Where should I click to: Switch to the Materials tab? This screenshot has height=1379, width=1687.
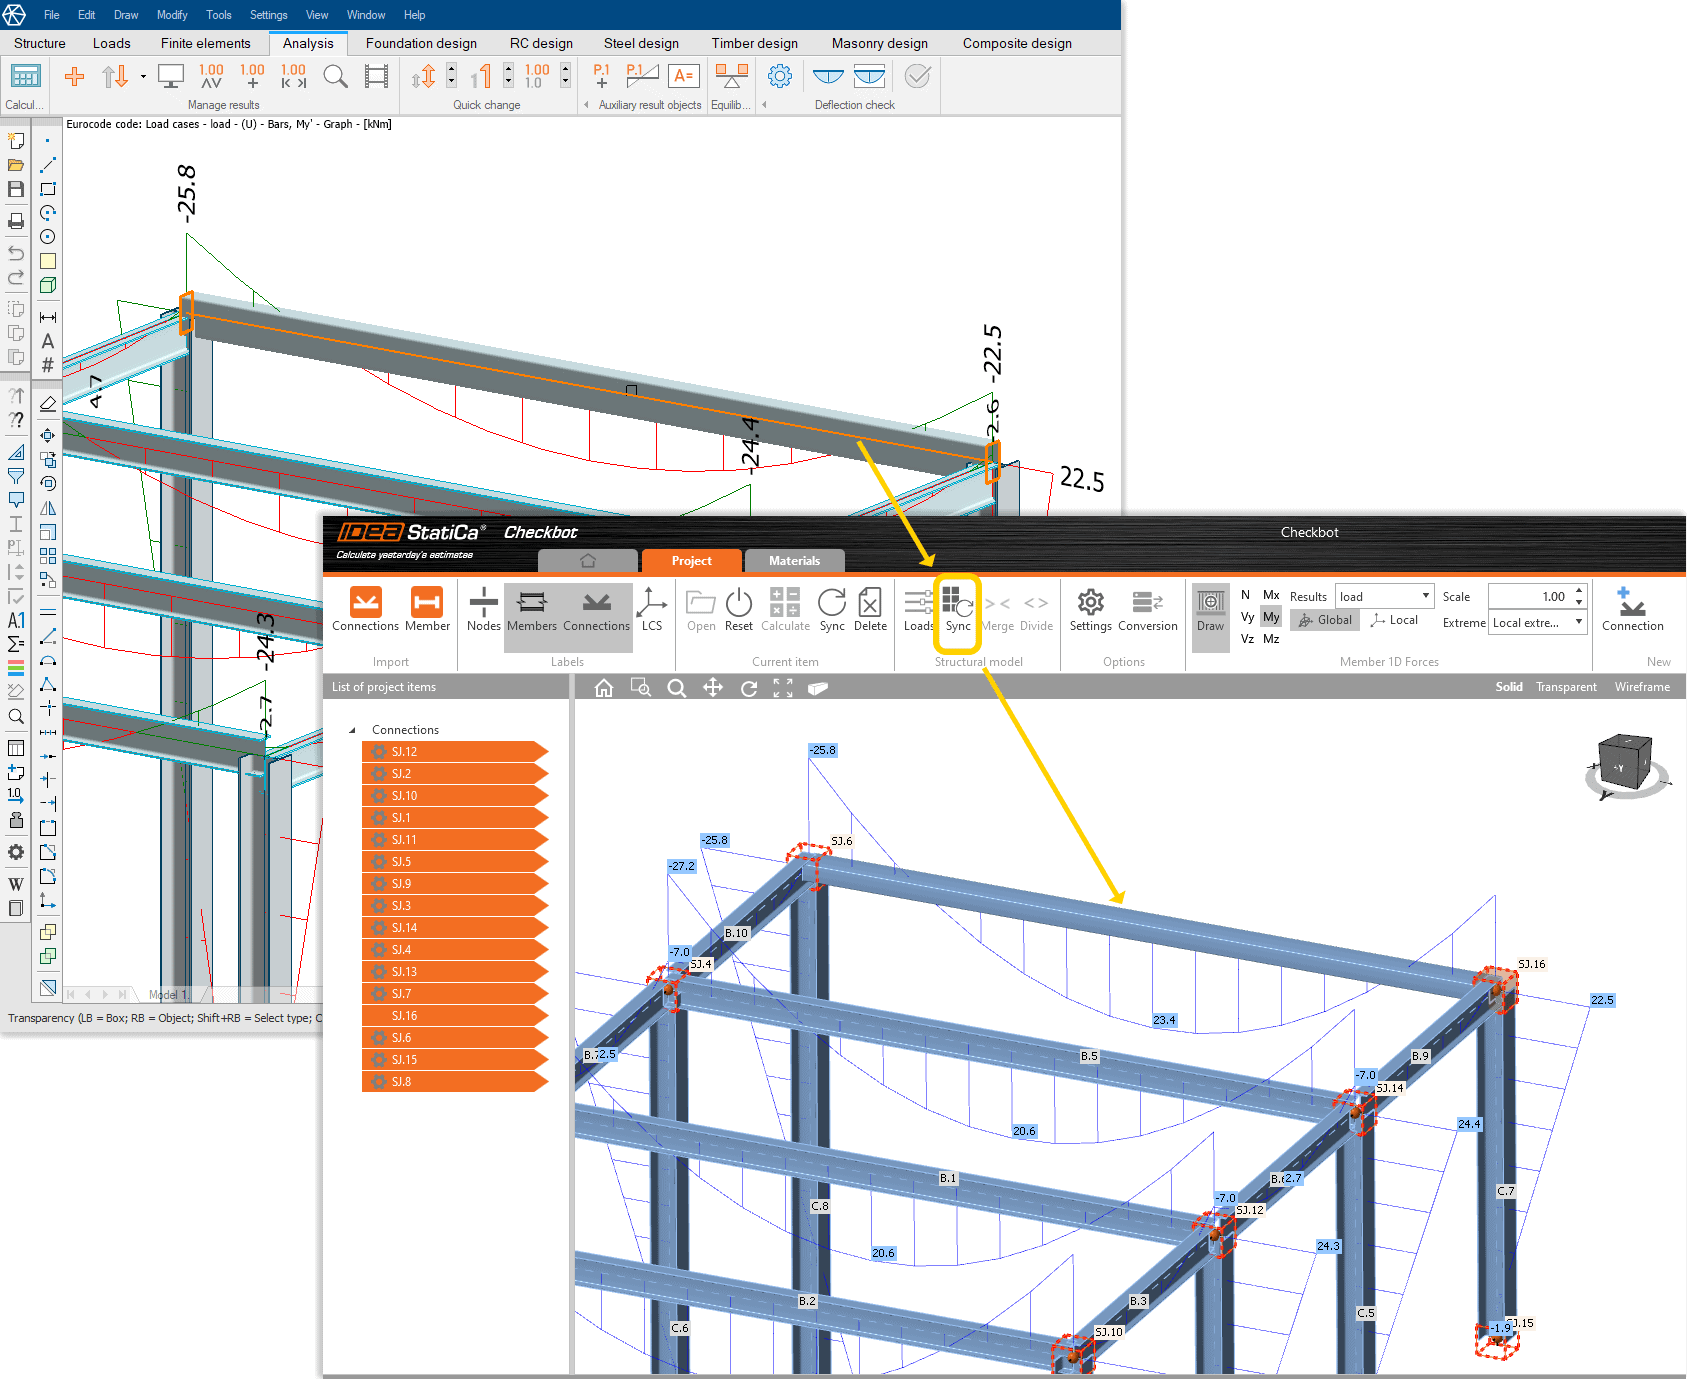click(x=794, y=561)
